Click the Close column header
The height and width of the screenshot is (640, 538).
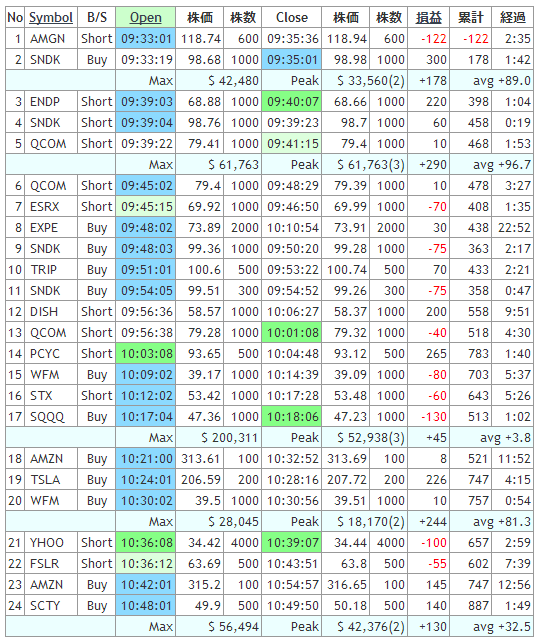pyautogui.click(x=292, y=18)
